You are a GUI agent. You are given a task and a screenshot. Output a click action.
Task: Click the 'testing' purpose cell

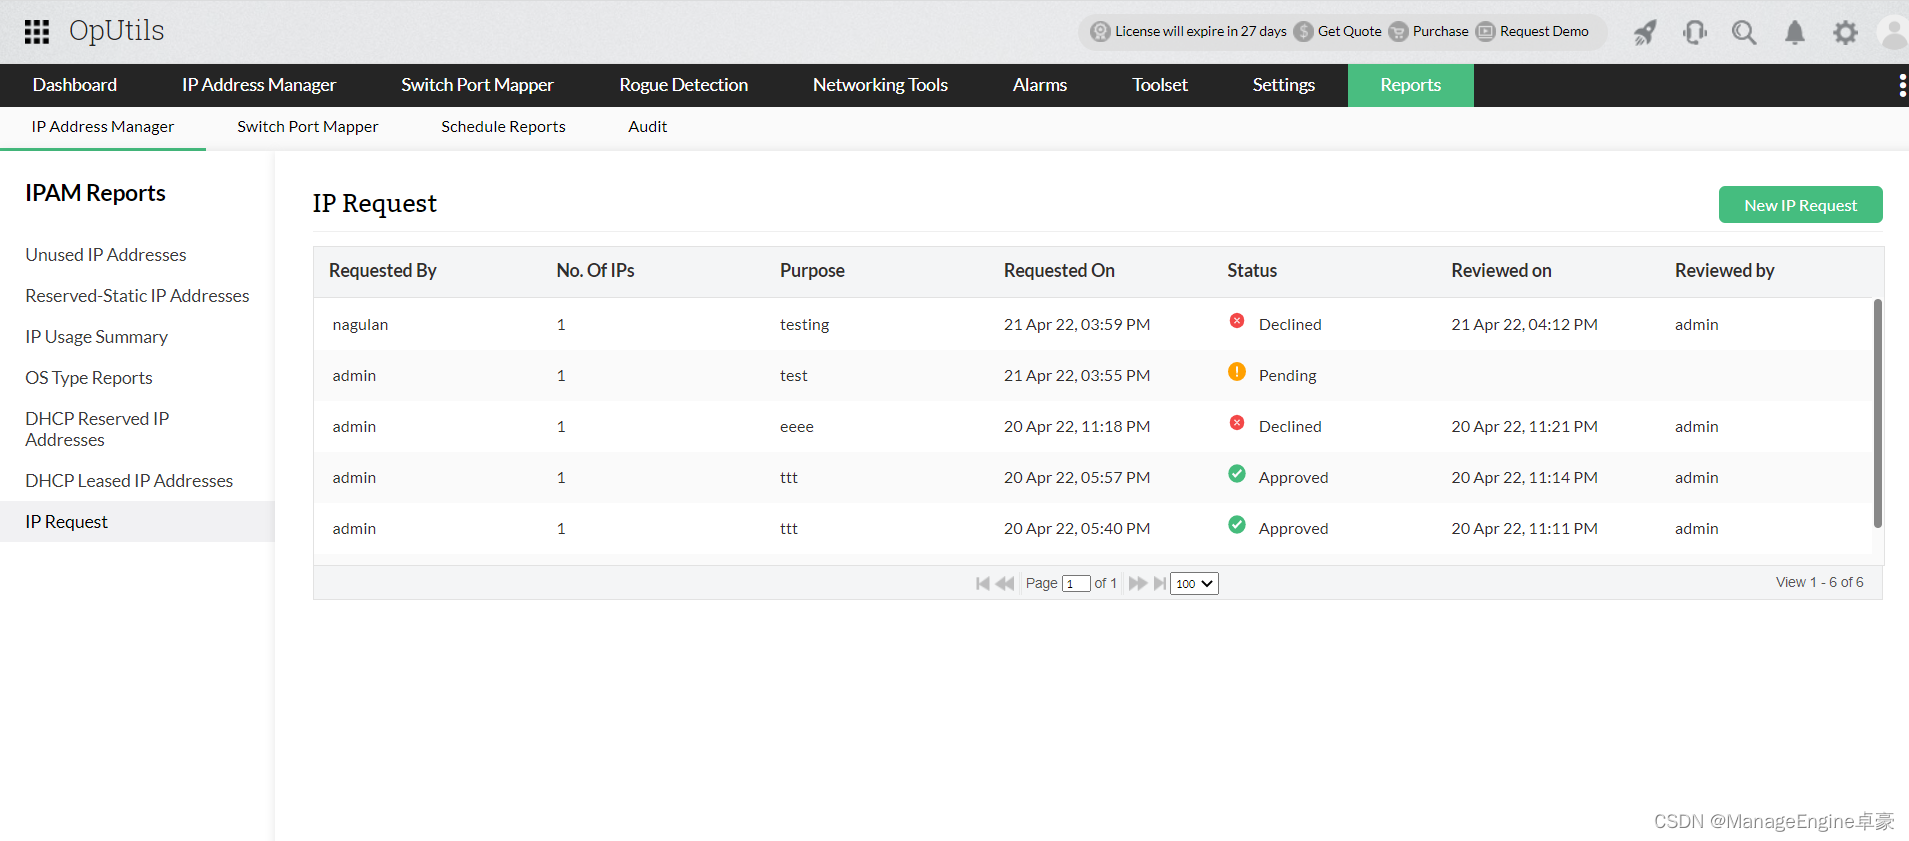pos(805,325)
